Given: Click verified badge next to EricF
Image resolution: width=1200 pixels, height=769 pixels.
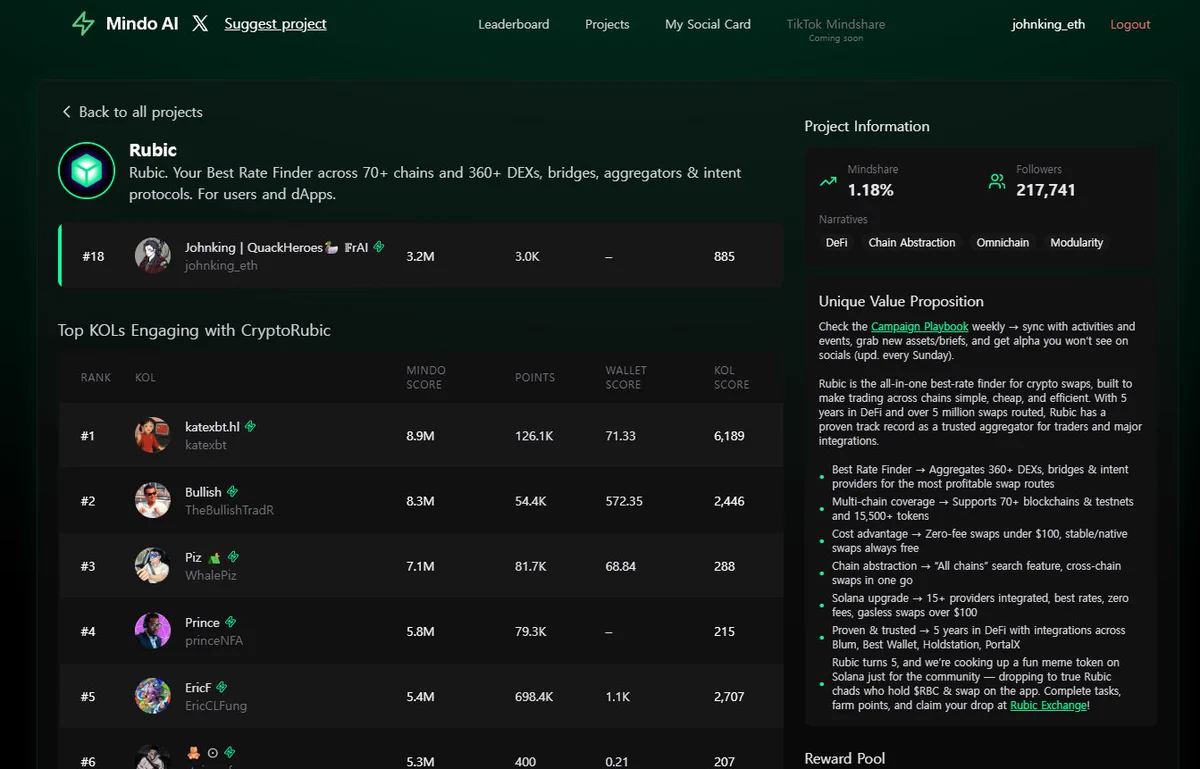Looking at the screenshot, I should pyautogui.click(x=222, y=687).
